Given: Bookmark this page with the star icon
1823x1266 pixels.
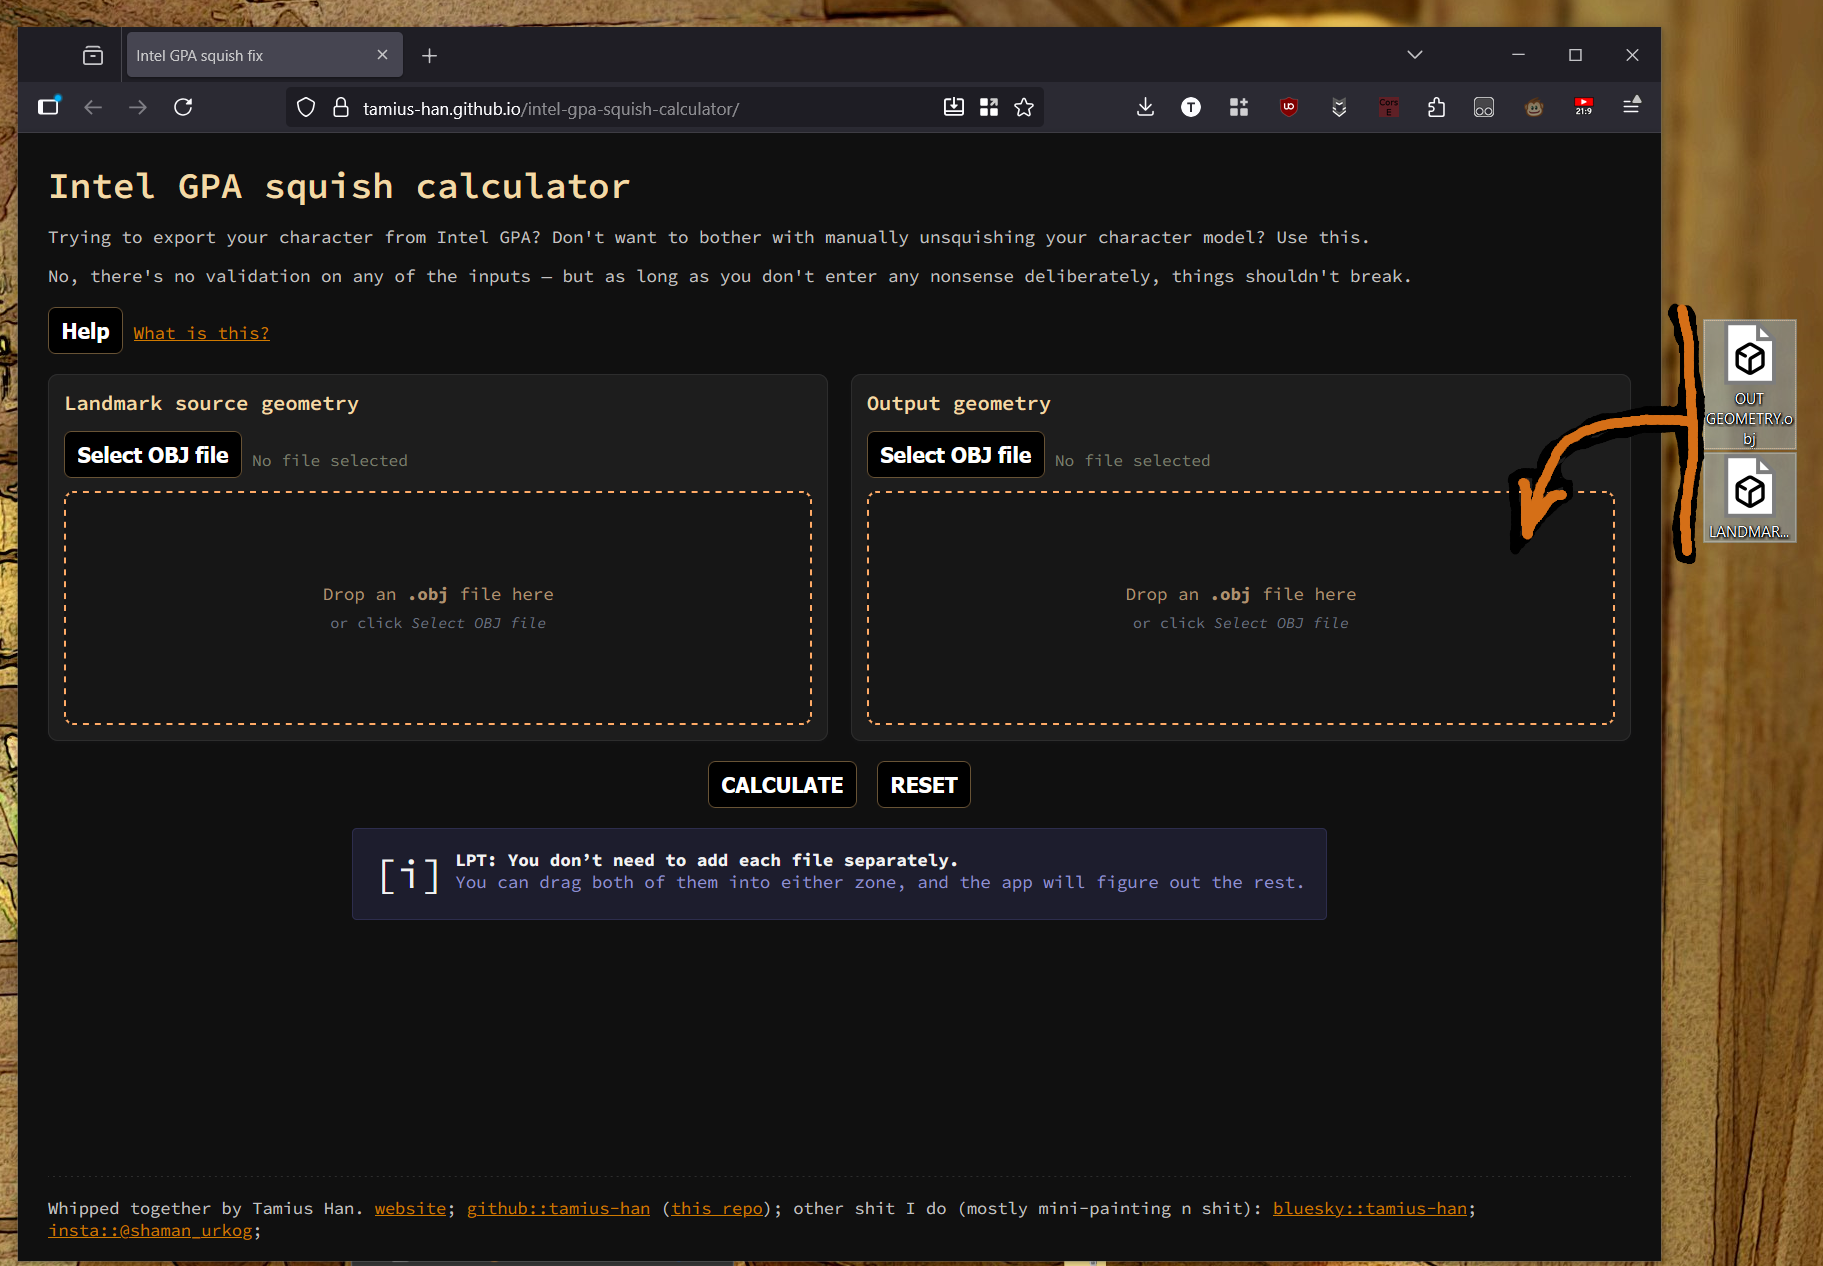Looking at the screenshot, I should point(1023,107).
